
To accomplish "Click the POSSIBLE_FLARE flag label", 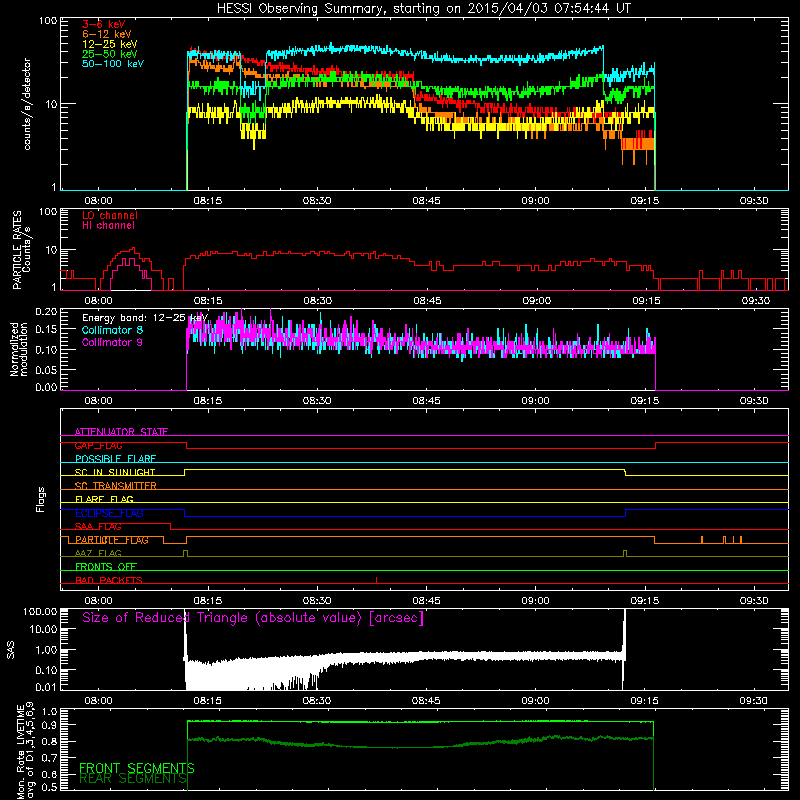I will [x=115, y=459].
